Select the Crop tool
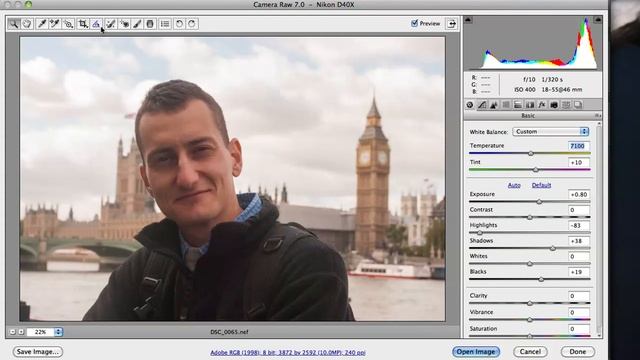 (83, 24)
